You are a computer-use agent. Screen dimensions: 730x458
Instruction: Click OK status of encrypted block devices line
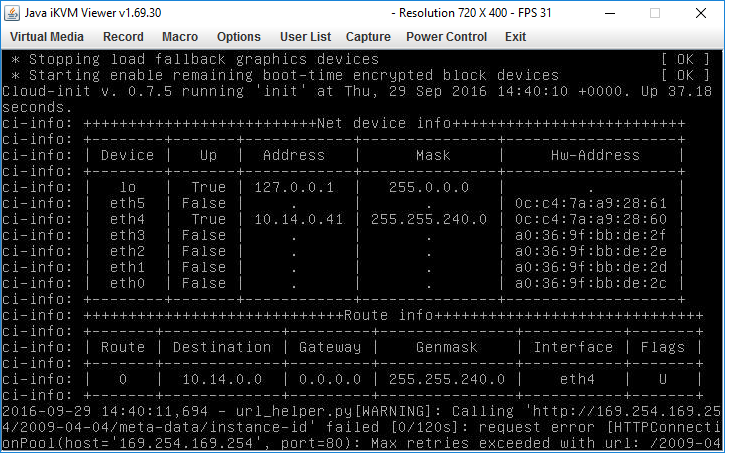(685, 75)
